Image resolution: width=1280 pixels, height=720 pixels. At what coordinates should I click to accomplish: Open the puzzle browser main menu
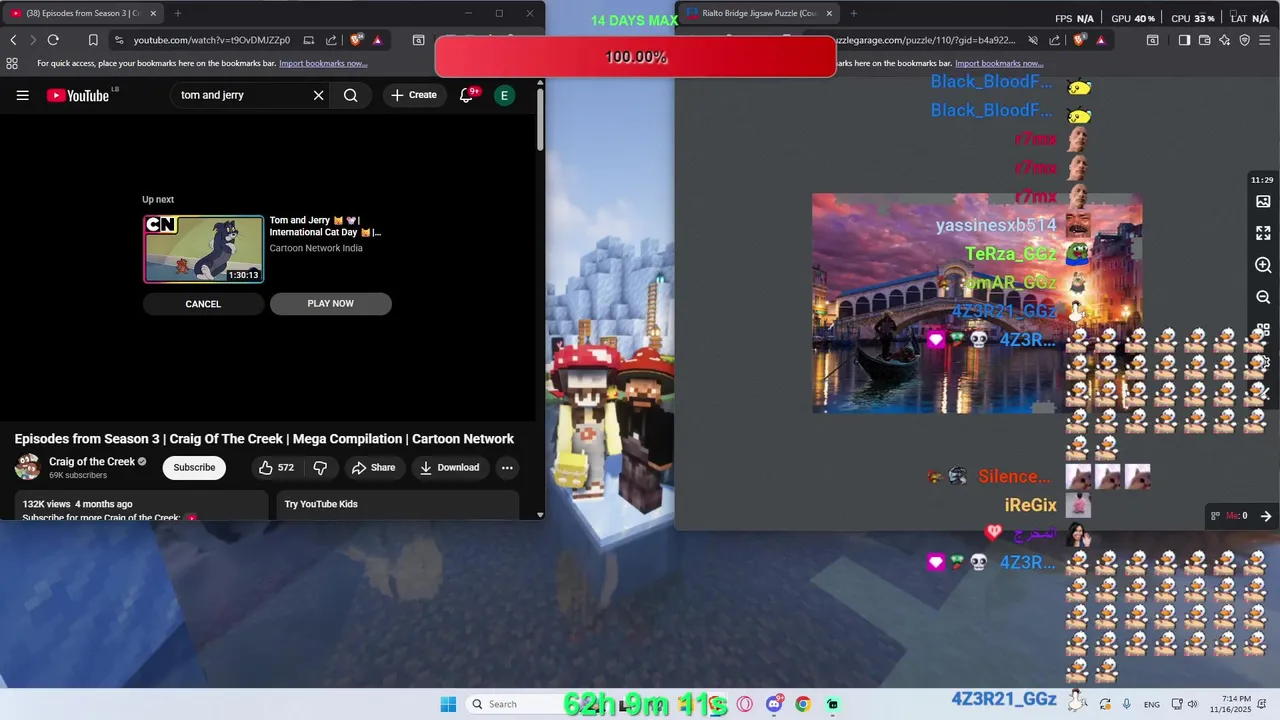pyautogui.click(x=1266, y=40)
